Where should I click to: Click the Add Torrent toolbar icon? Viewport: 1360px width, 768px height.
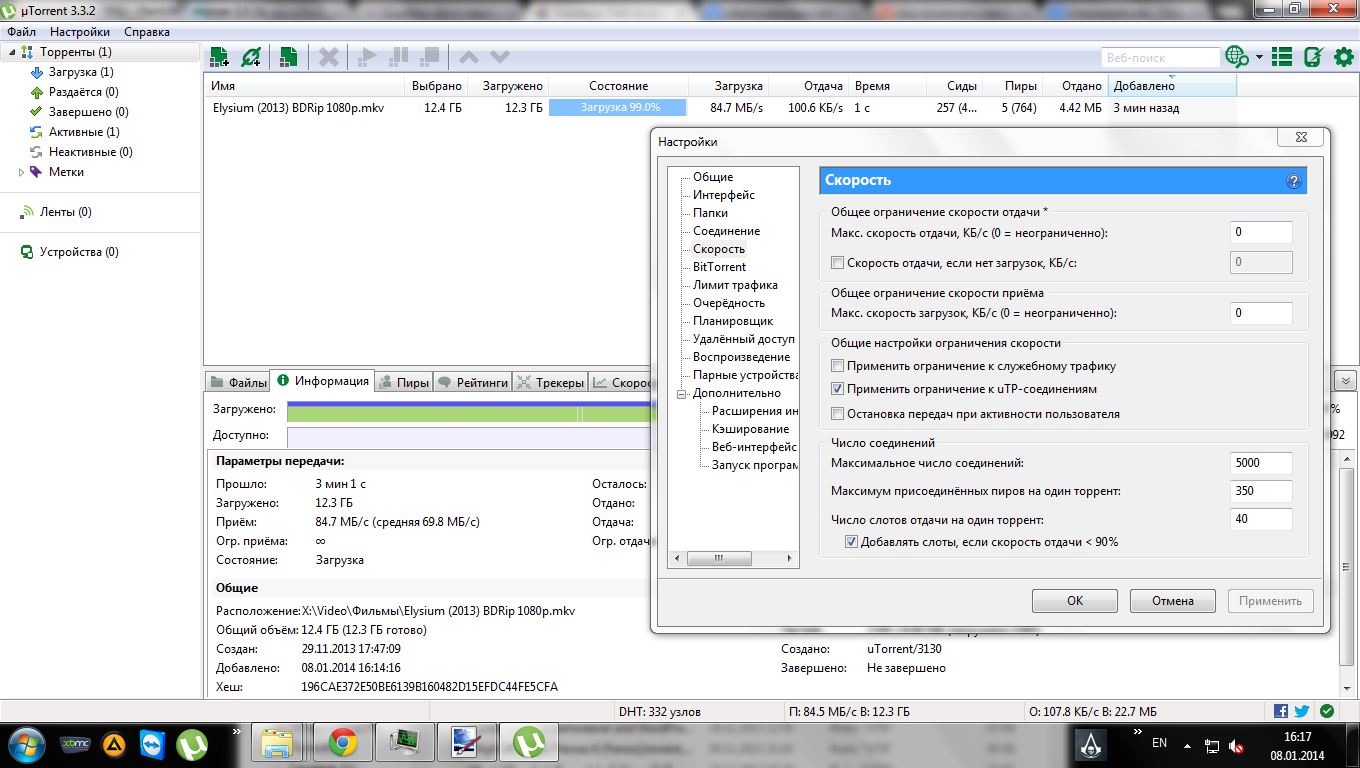(x=219, y=56)
